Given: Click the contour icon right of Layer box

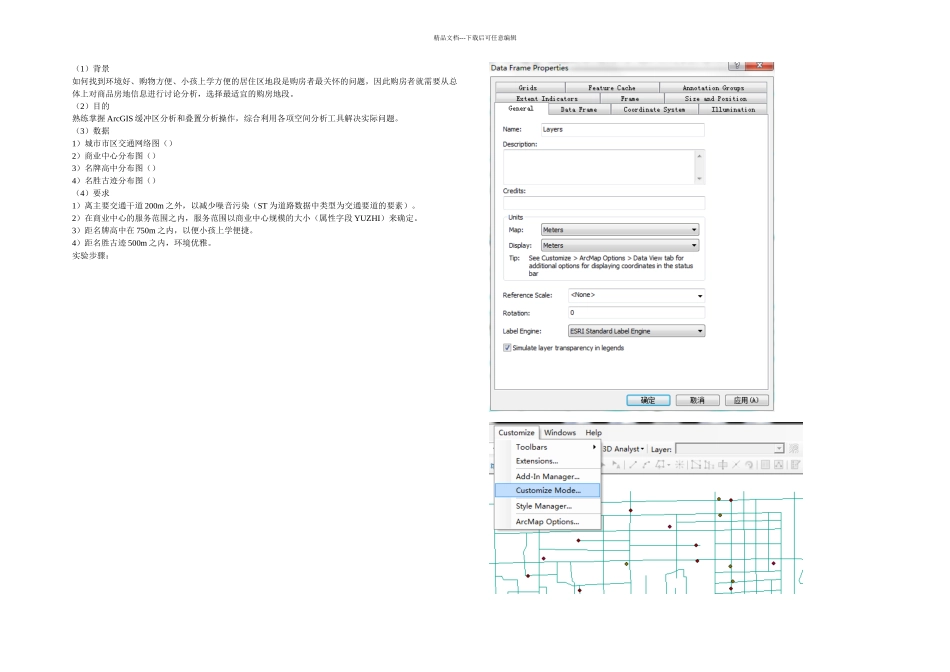Looking at the screenshot, I should [x=794, y=448].
